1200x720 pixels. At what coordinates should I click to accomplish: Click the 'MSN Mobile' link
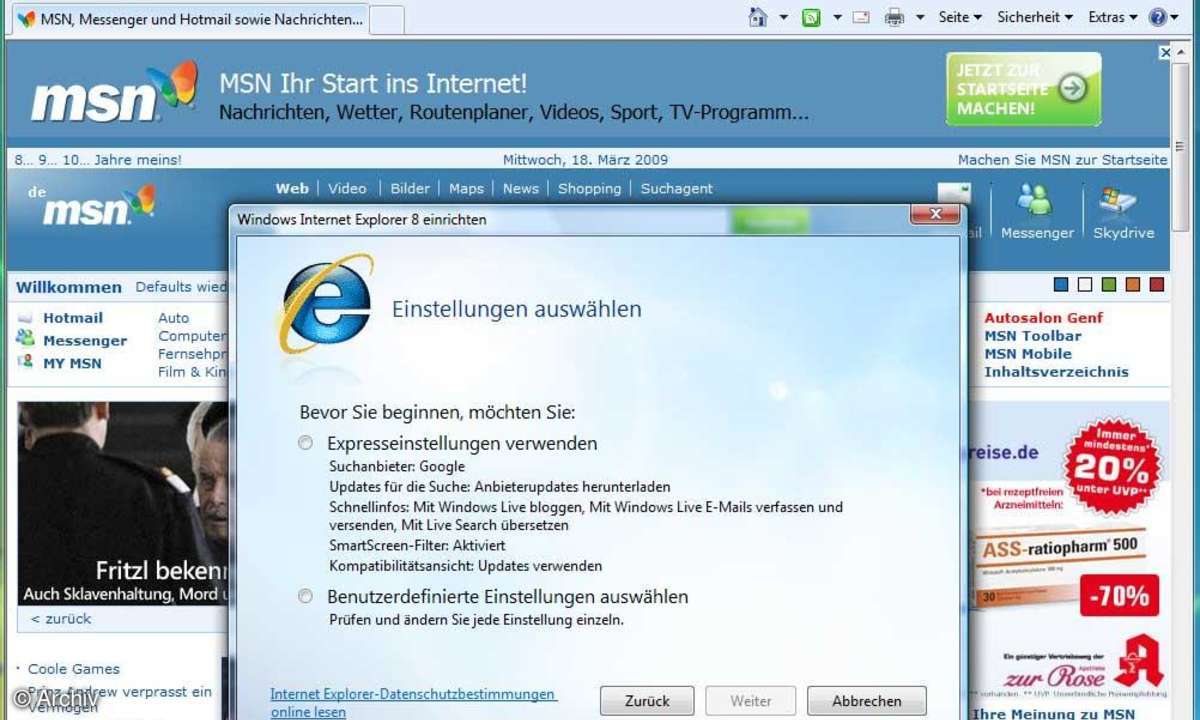1028,354
